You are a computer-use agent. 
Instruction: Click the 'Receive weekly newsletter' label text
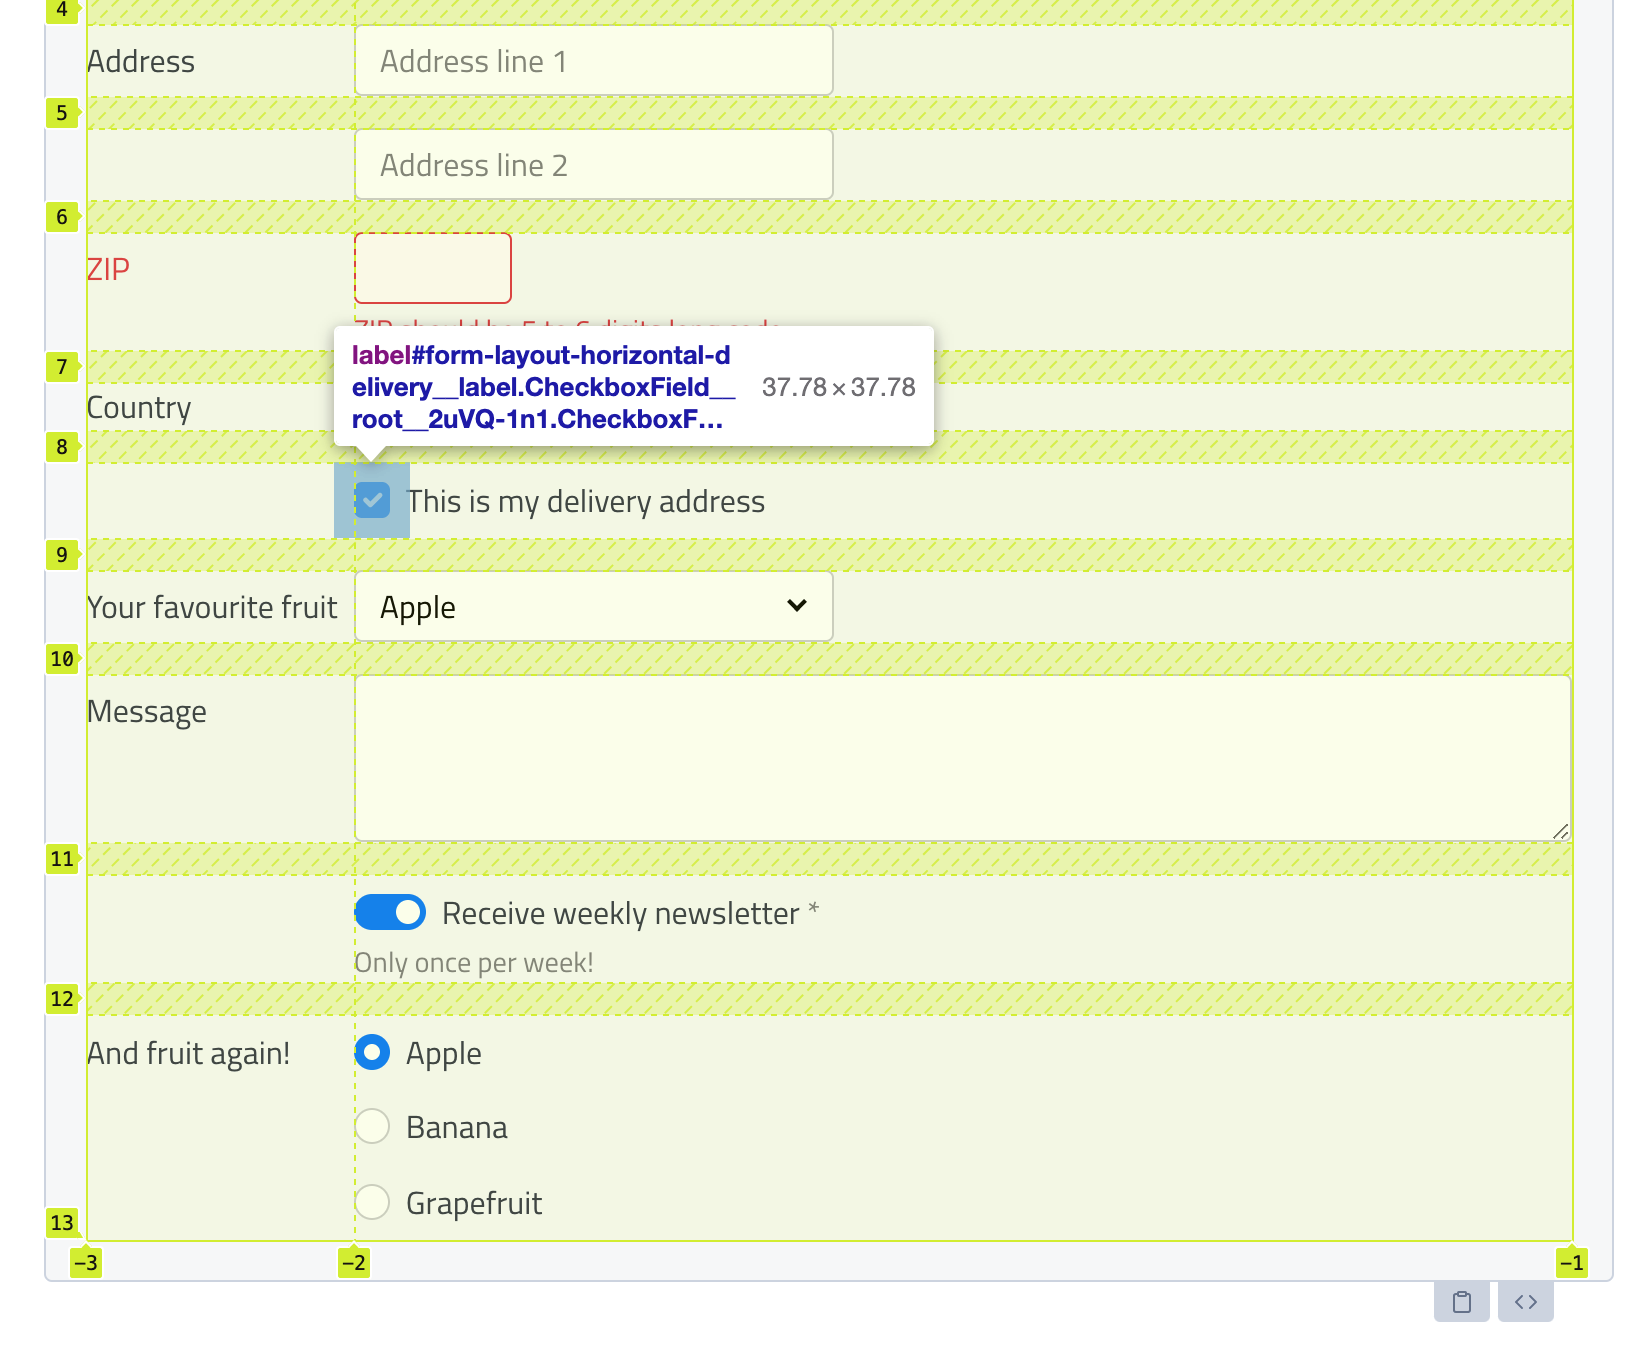(x=620, y=913)
